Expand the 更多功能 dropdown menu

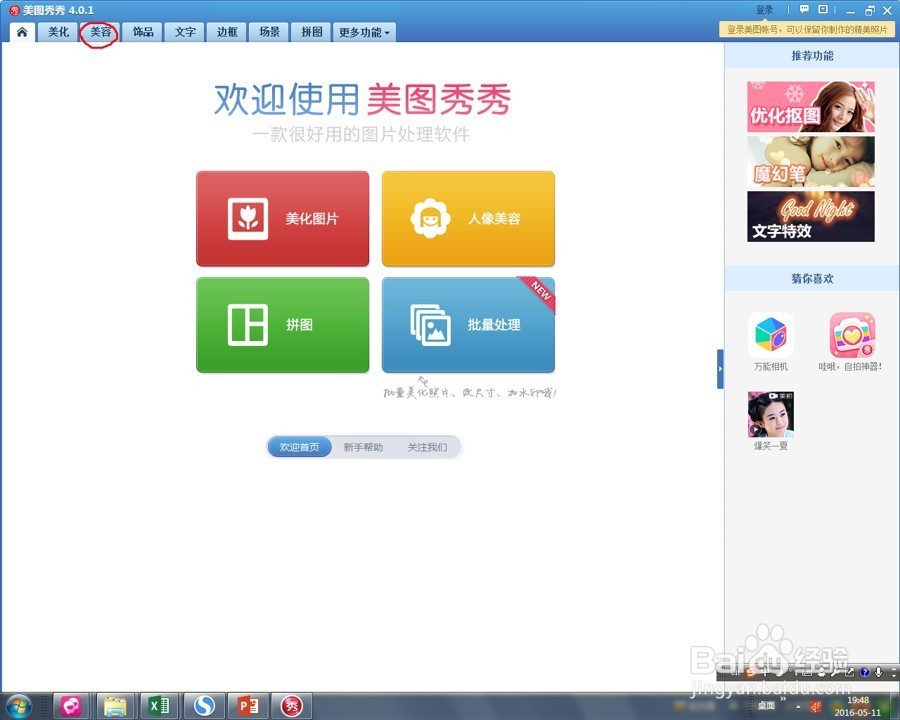[x=364, y=32]
